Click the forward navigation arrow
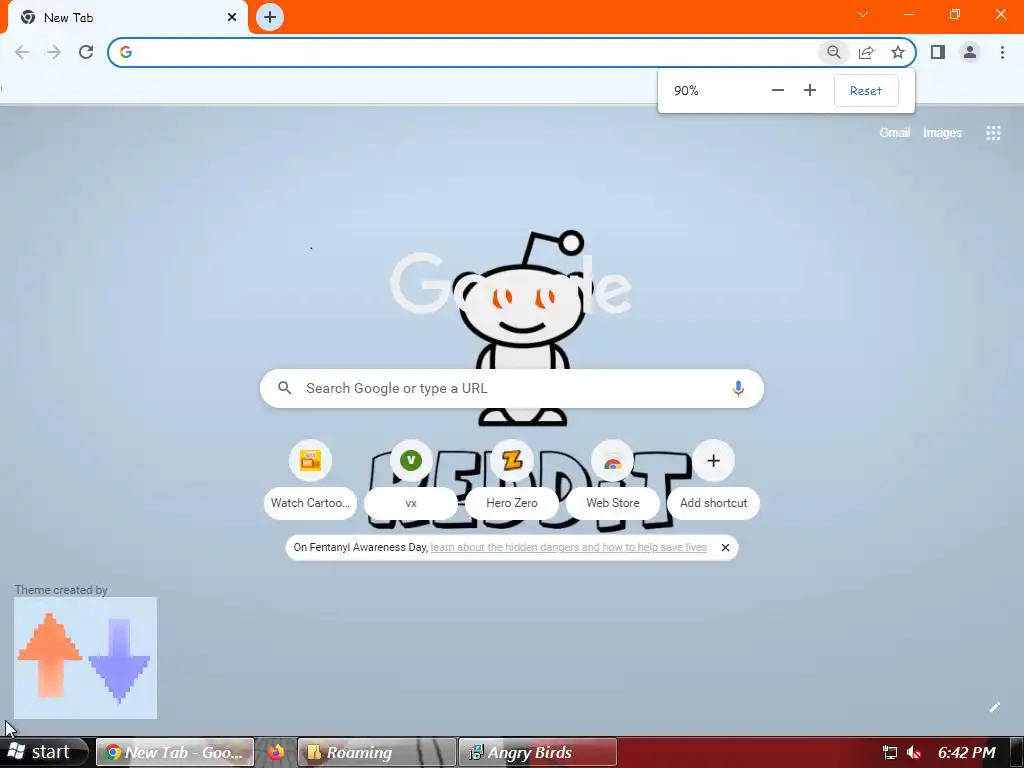Image resolution: width=1024 pixels, height=768 pixels. [54, 52]
